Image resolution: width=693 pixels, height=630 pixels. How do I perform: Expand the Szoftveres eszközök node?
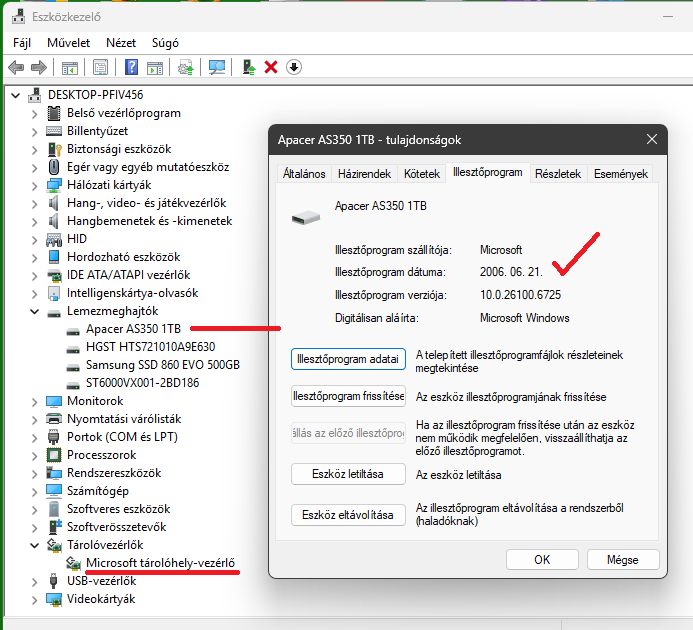point(34,510)
